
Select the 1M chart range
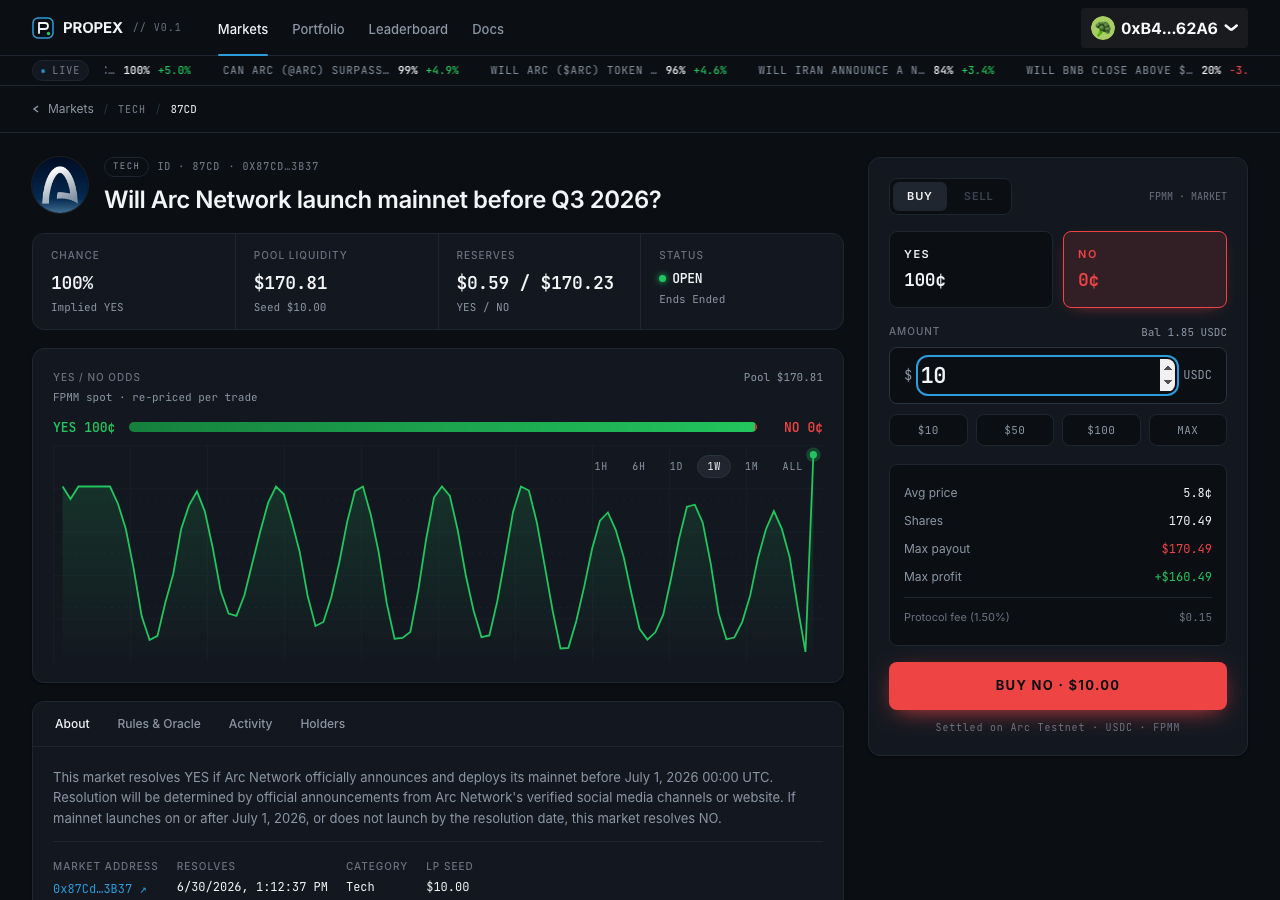tap(751, 466)
